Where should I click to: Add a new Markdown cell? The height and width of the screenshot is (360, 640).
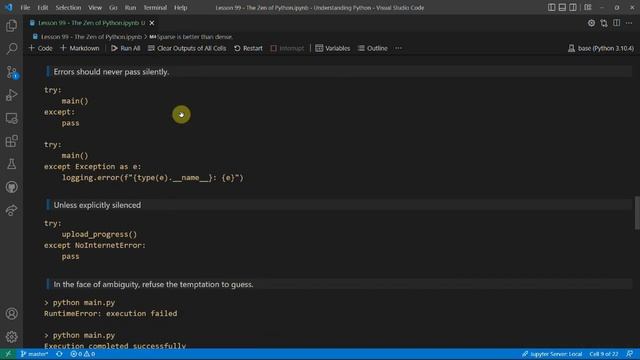click(80, 48)
